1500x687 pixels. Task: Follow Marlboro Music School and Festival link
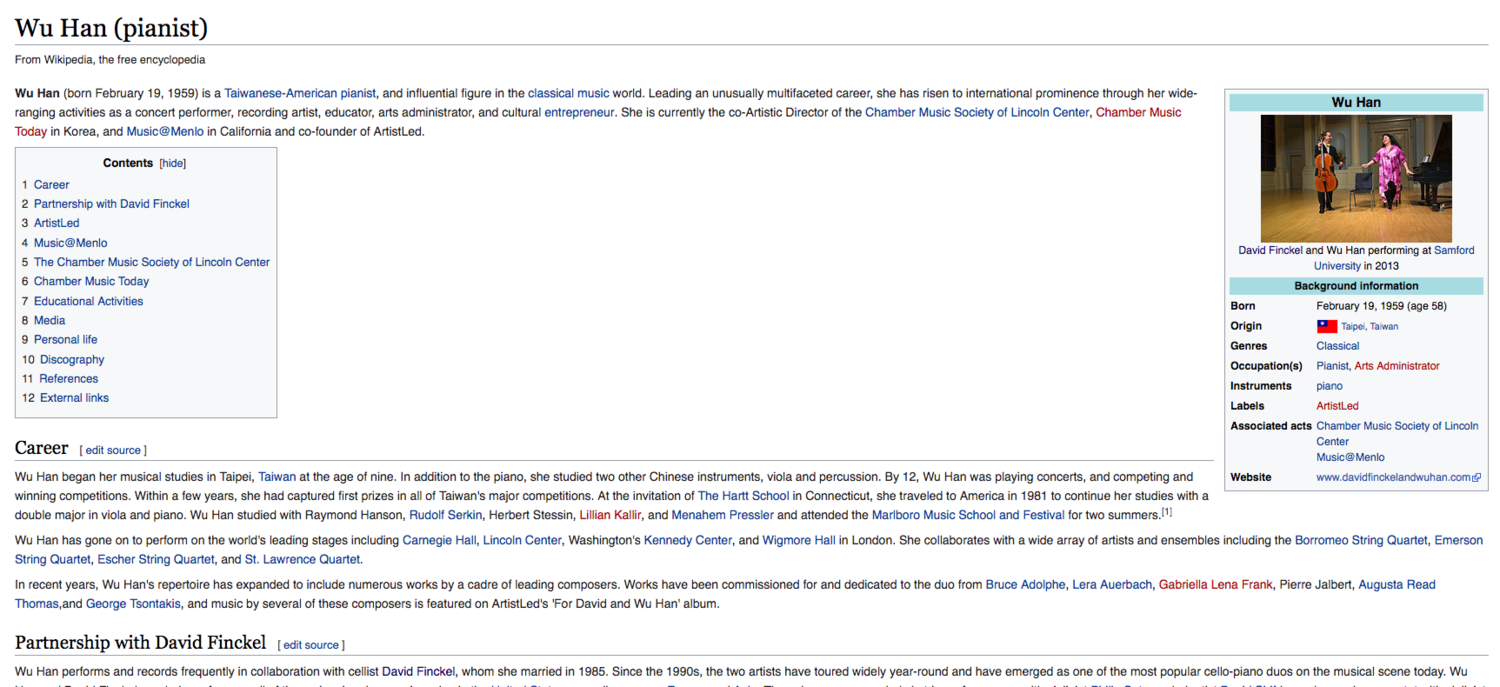pyautogui.click(x=968, y=515)
